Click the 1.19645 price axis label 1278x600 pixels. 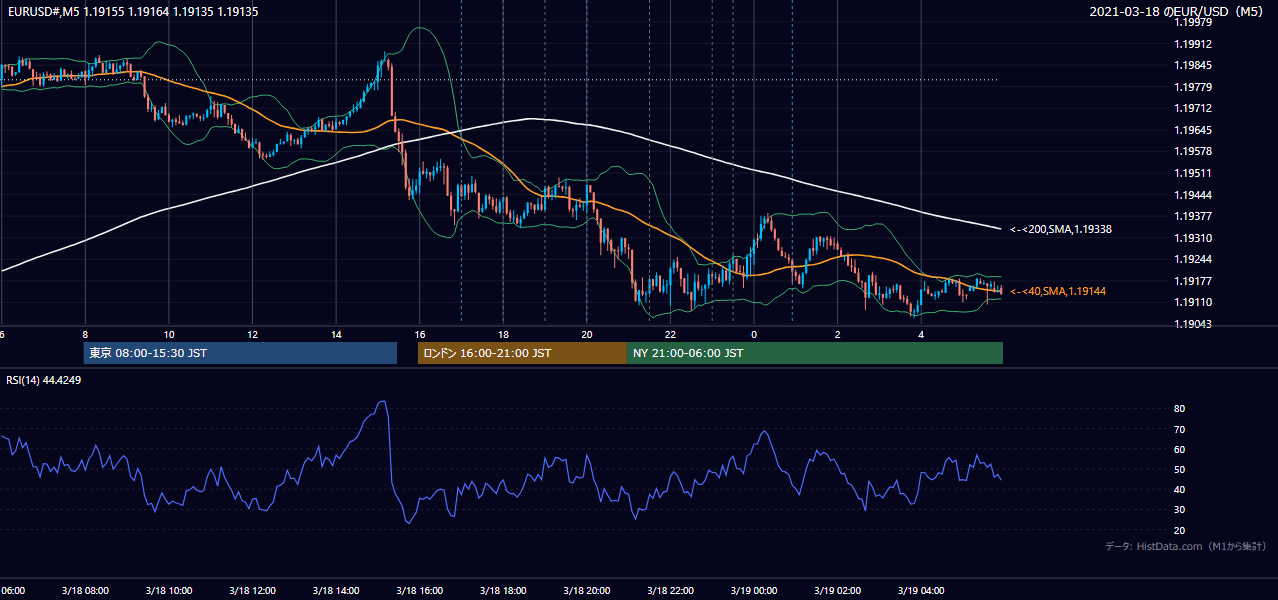coord(1193,130)
